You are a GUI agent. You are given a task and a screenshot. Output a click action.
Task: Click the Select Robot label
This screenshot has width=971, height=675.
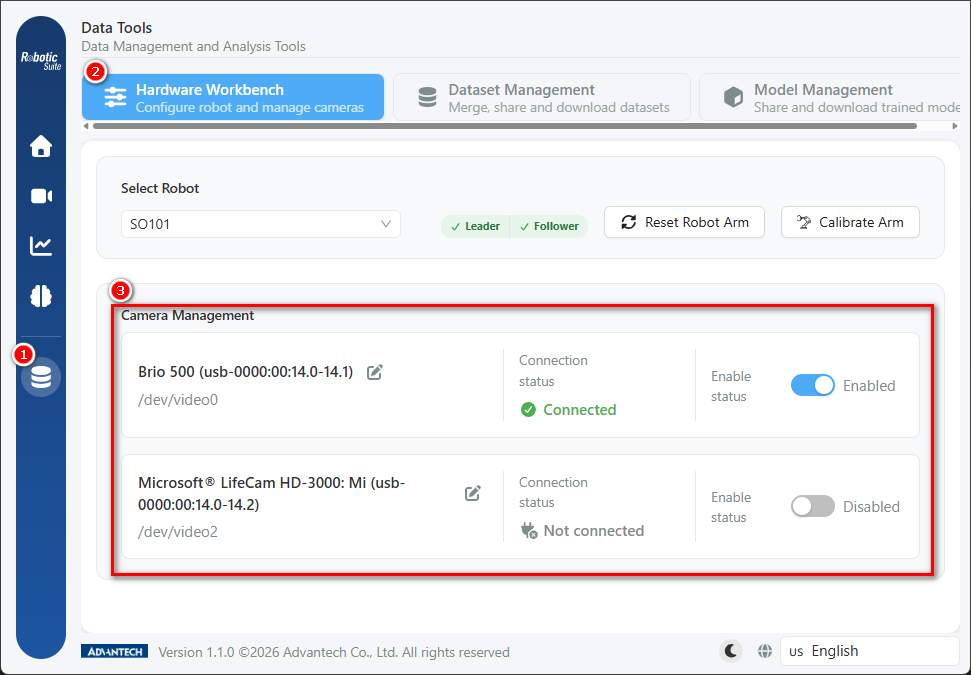coord(160,188)
